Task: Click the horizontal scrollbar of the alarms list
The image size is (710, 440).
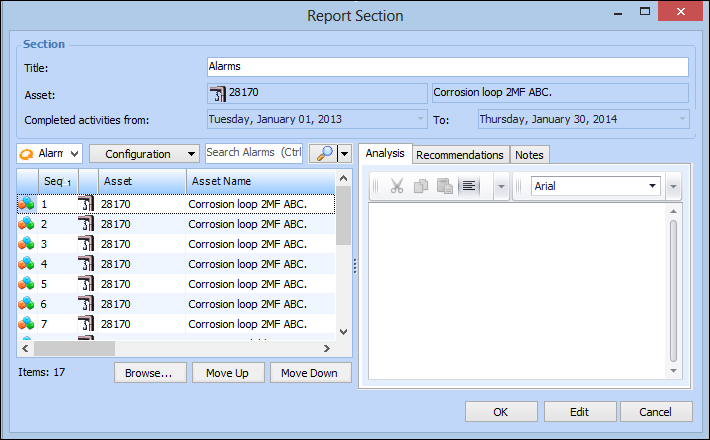Action: pos(178,348)
